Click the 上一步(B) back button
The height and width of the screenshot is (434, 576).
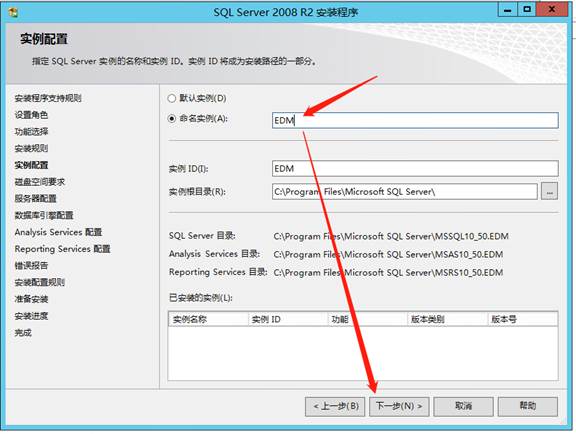(335, 406)
